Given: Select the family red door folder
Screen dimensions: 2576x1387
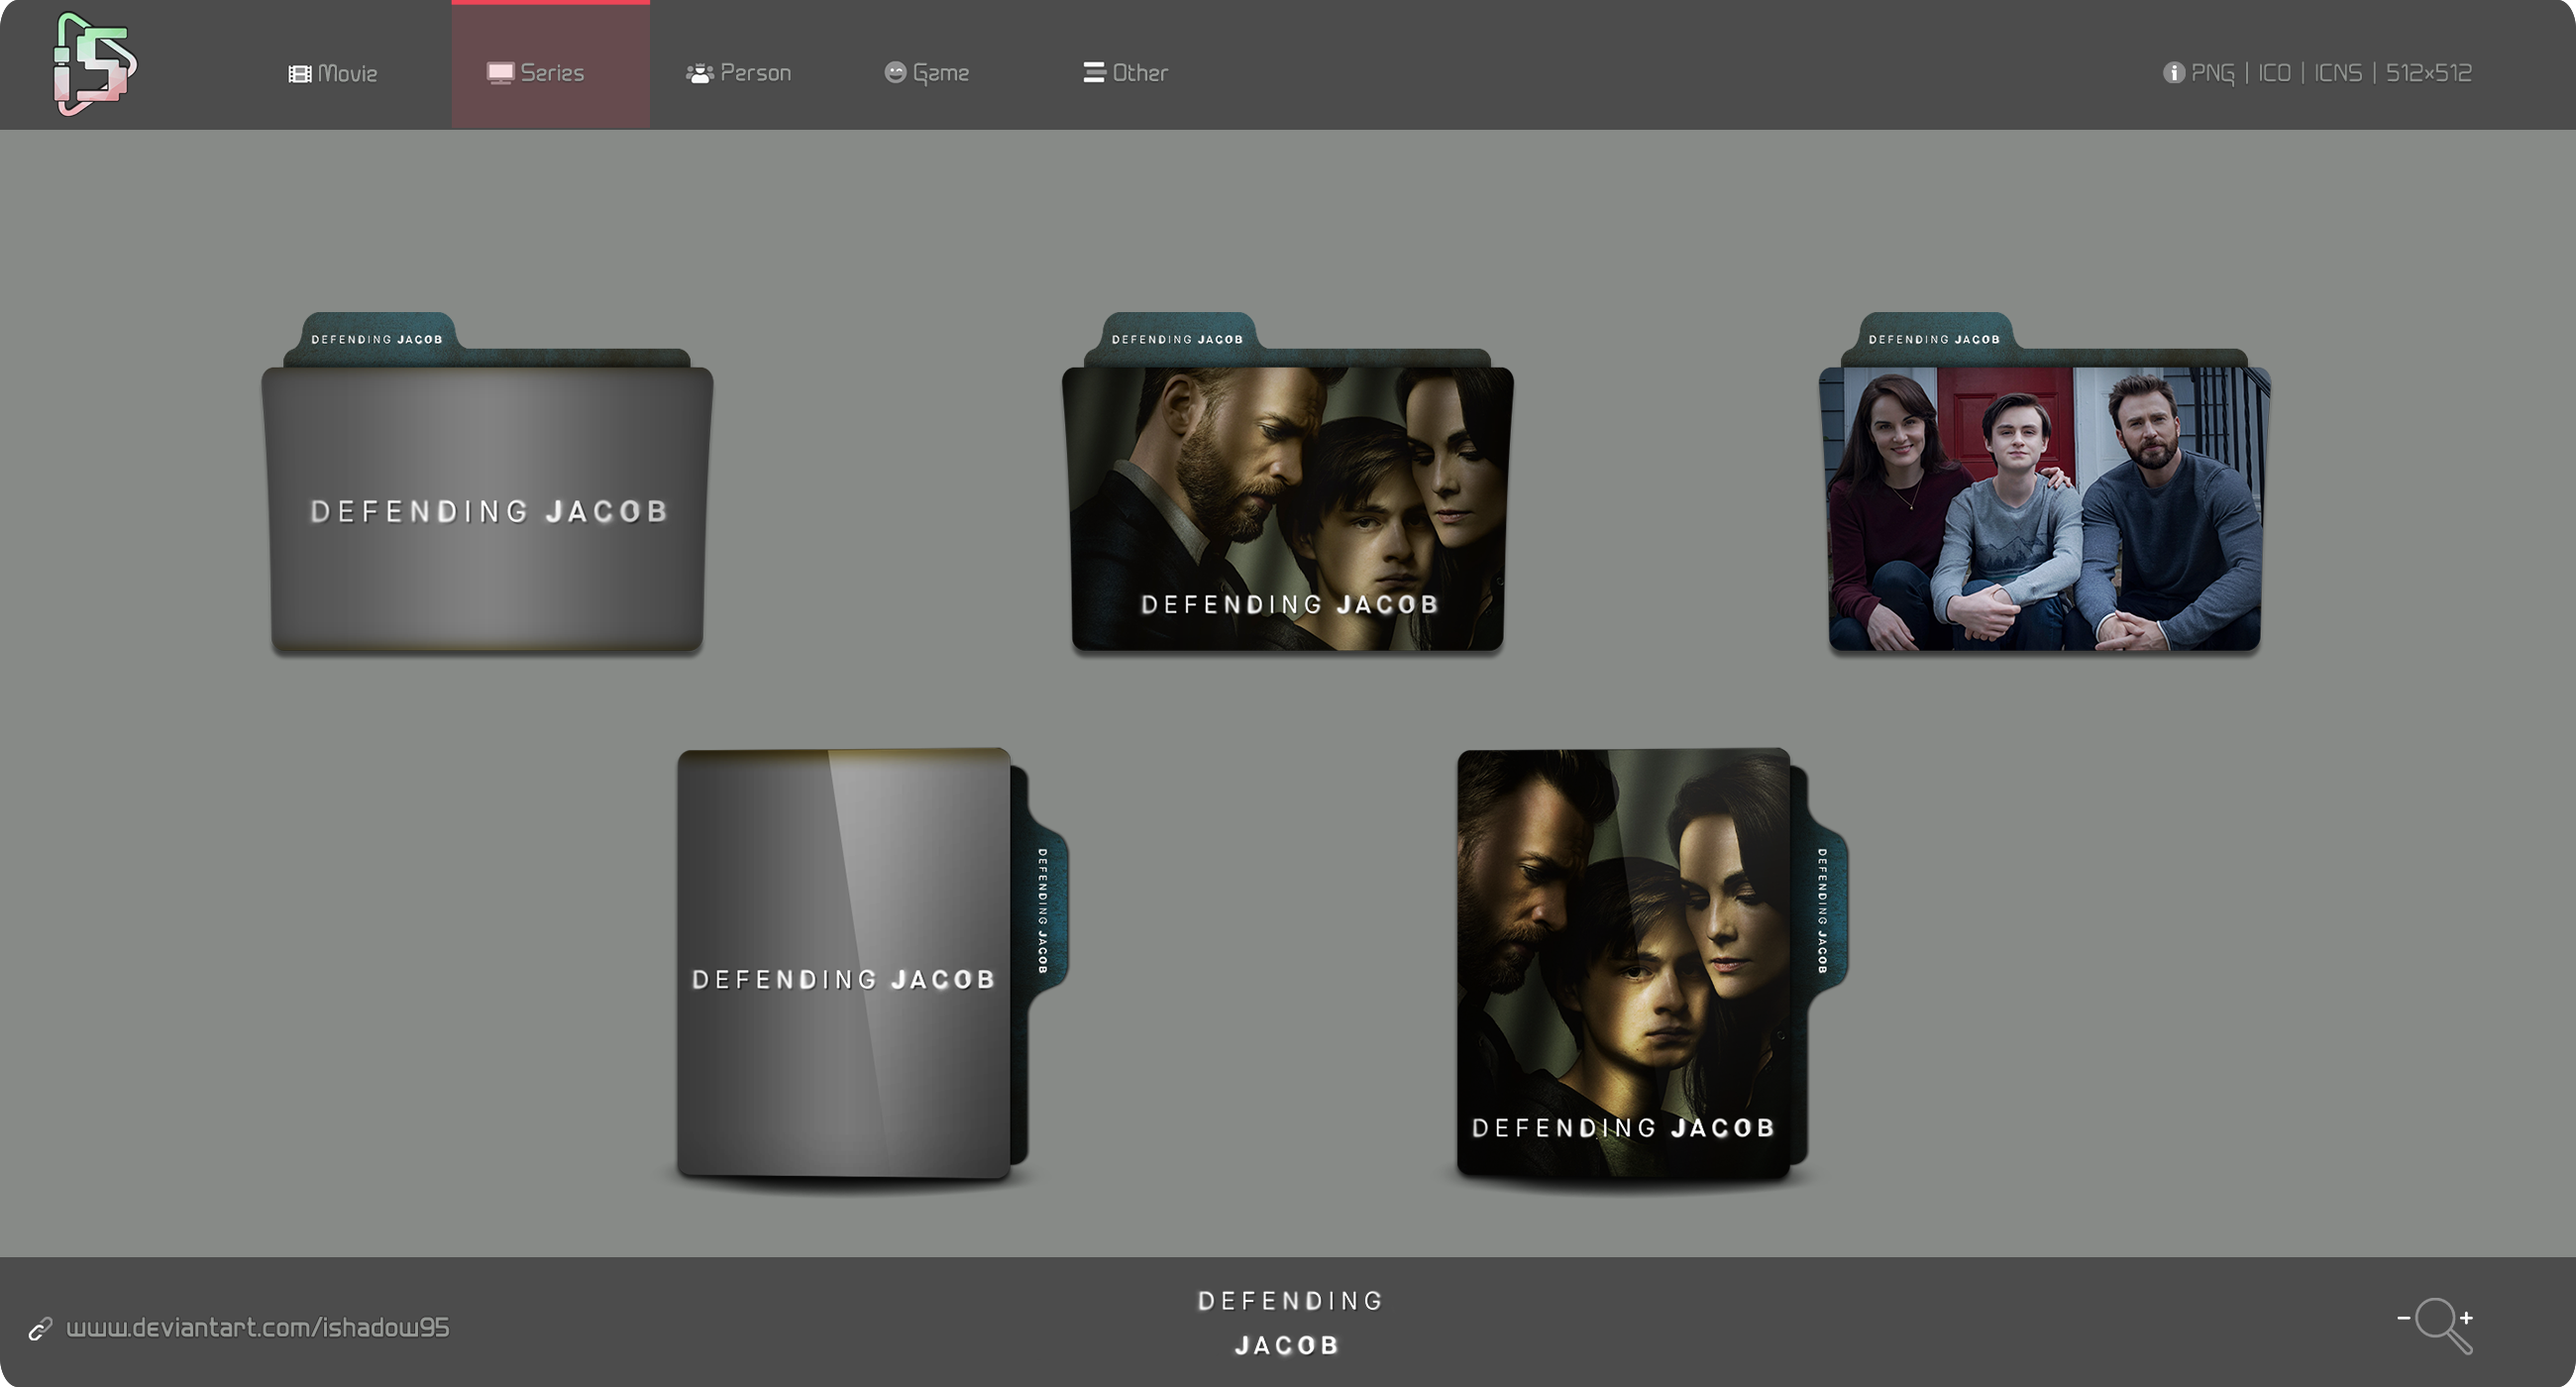Looking at the screenshot, I should coord(2044,484).
